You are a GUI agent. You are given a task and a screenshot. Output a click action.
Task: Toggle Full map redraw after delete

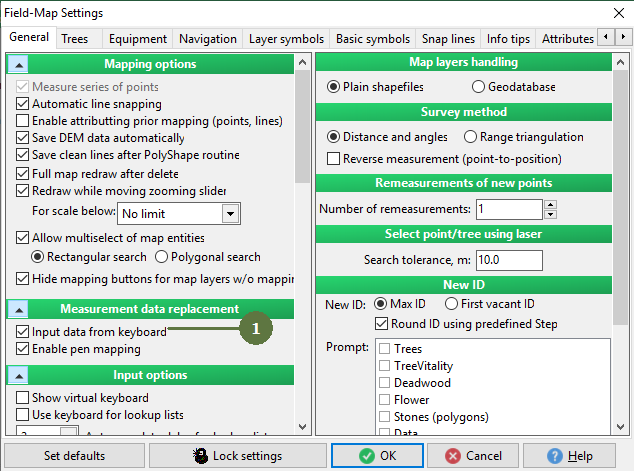(22, 174)
